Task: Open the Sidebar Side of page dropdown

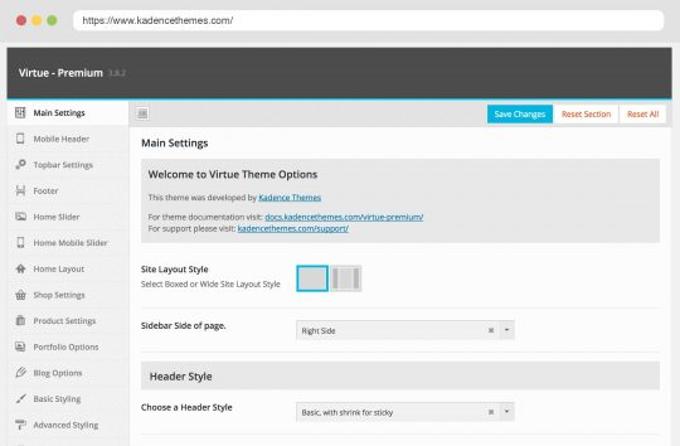Action: point(507,330)
